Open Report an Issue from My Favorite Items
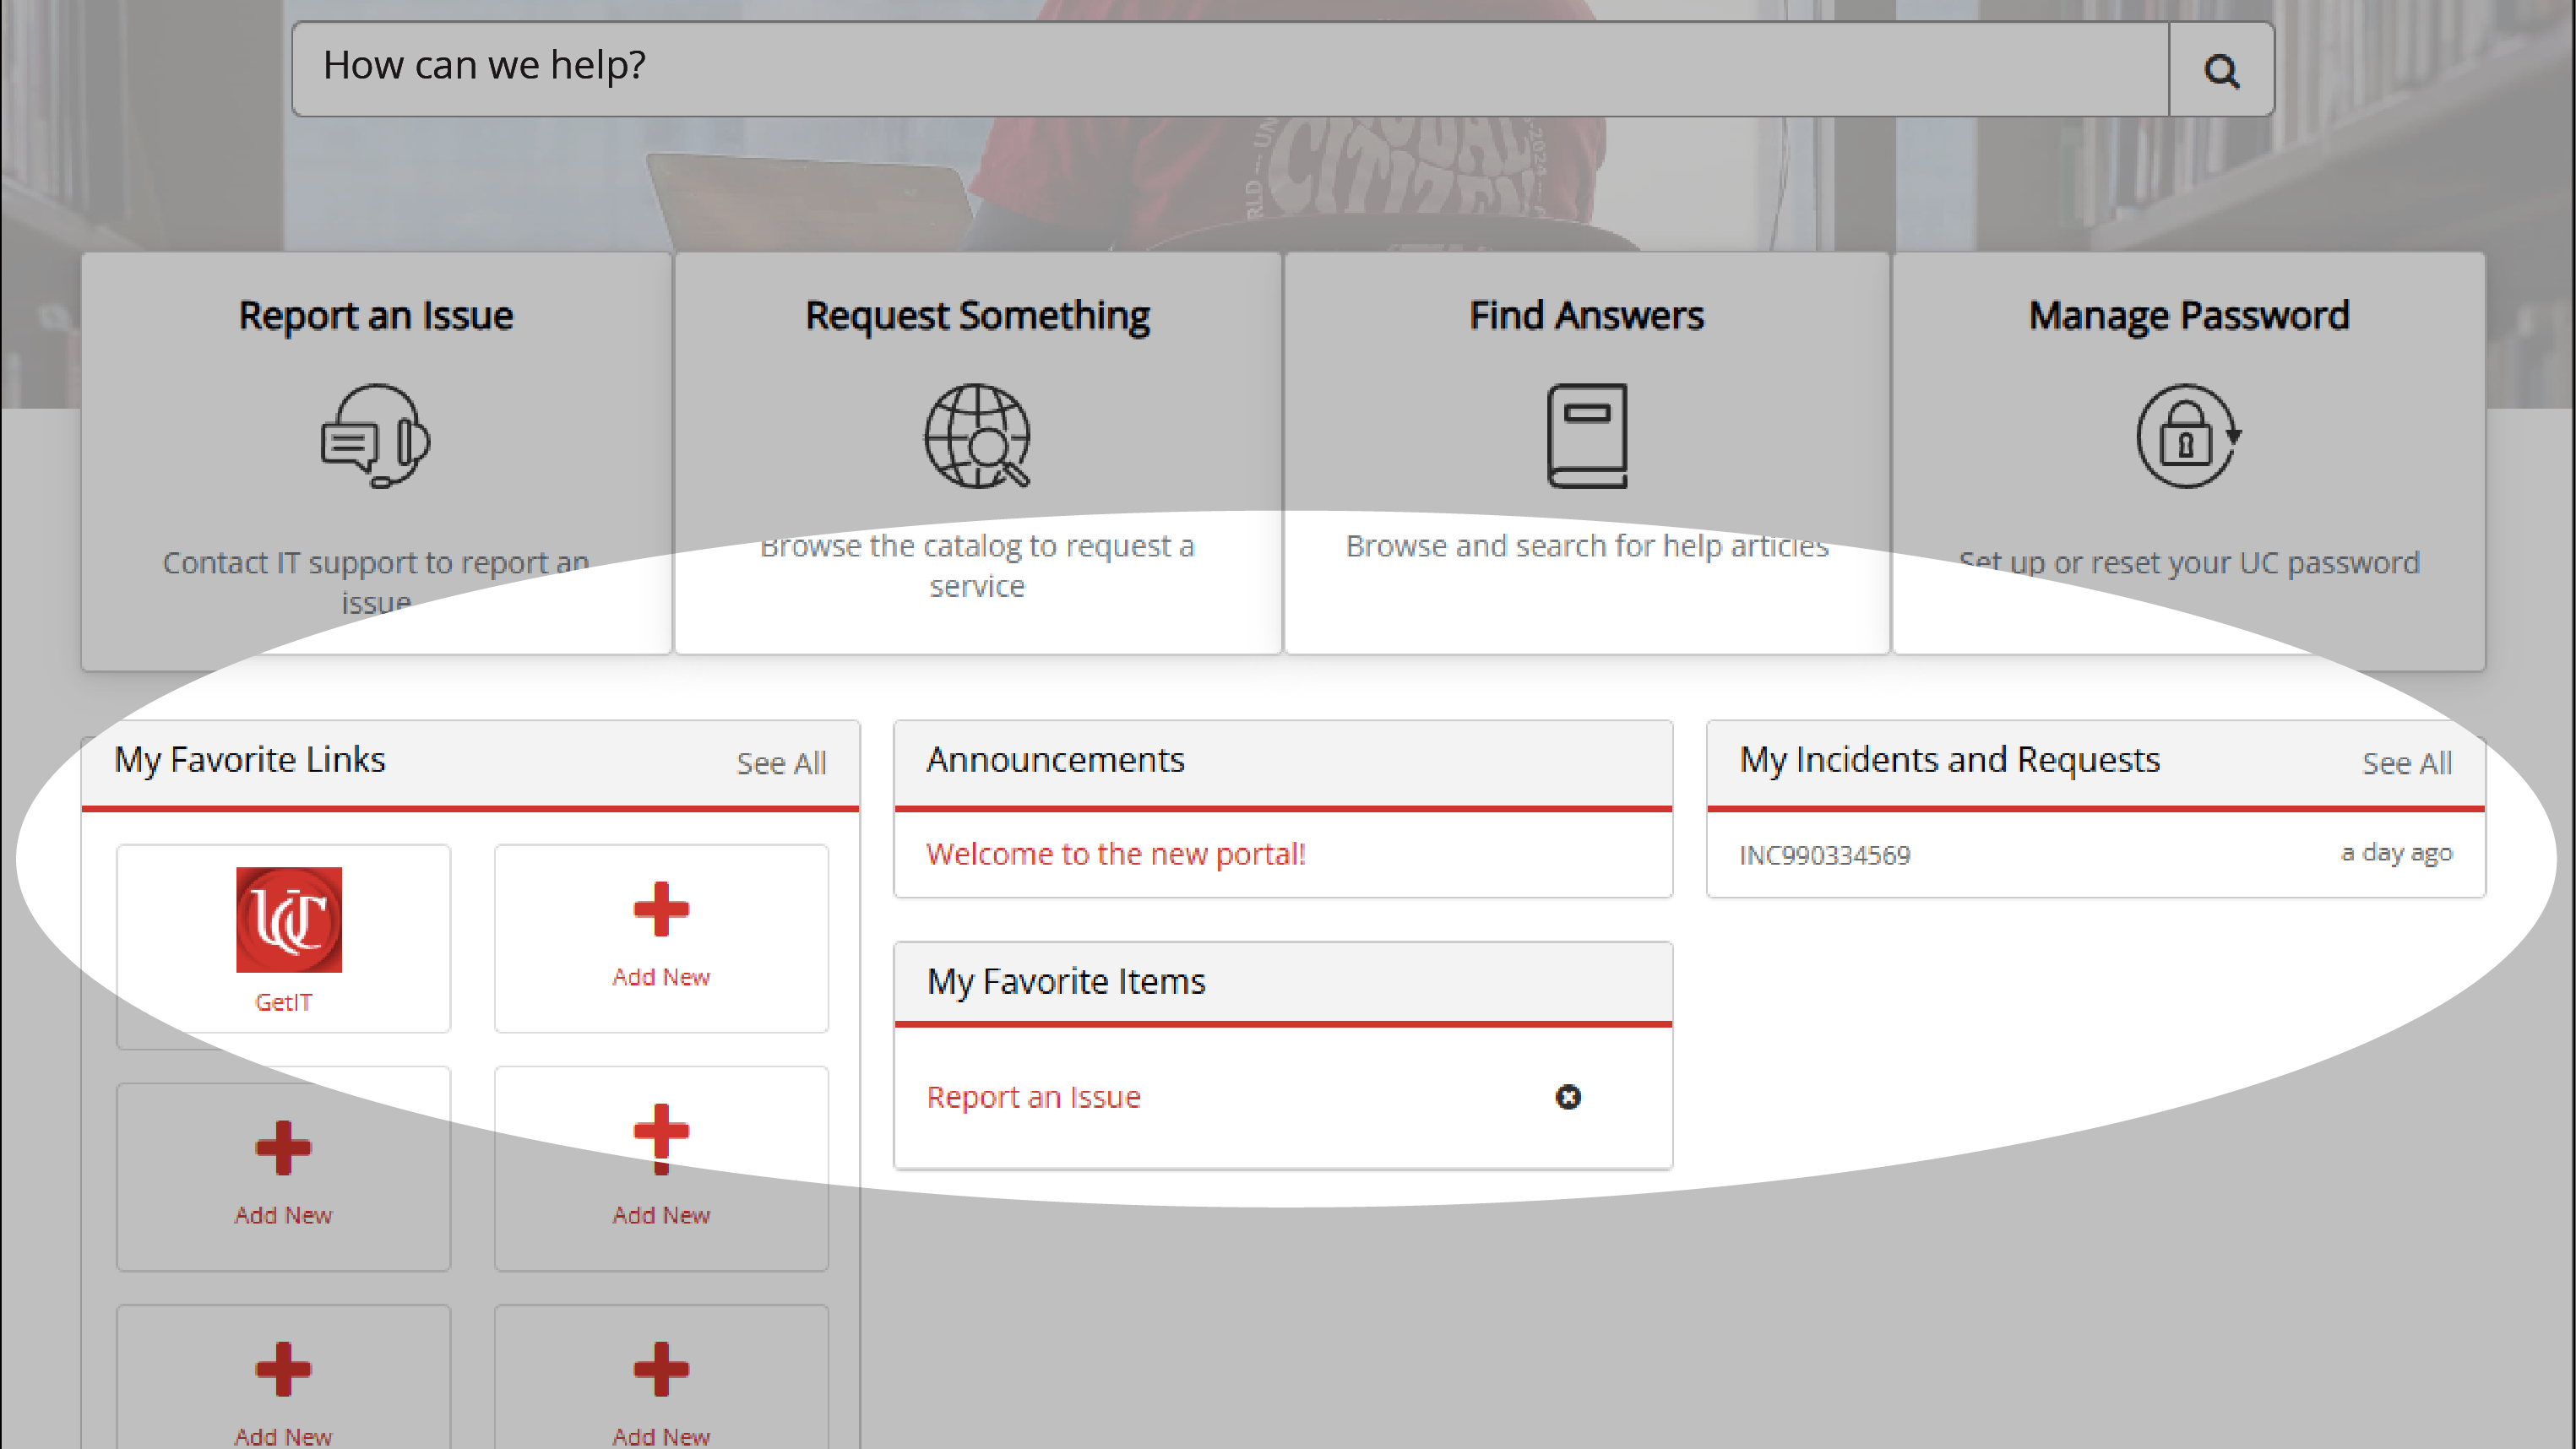The width and height of the screenshot is (2576, 1449). pos(1033,1096)
